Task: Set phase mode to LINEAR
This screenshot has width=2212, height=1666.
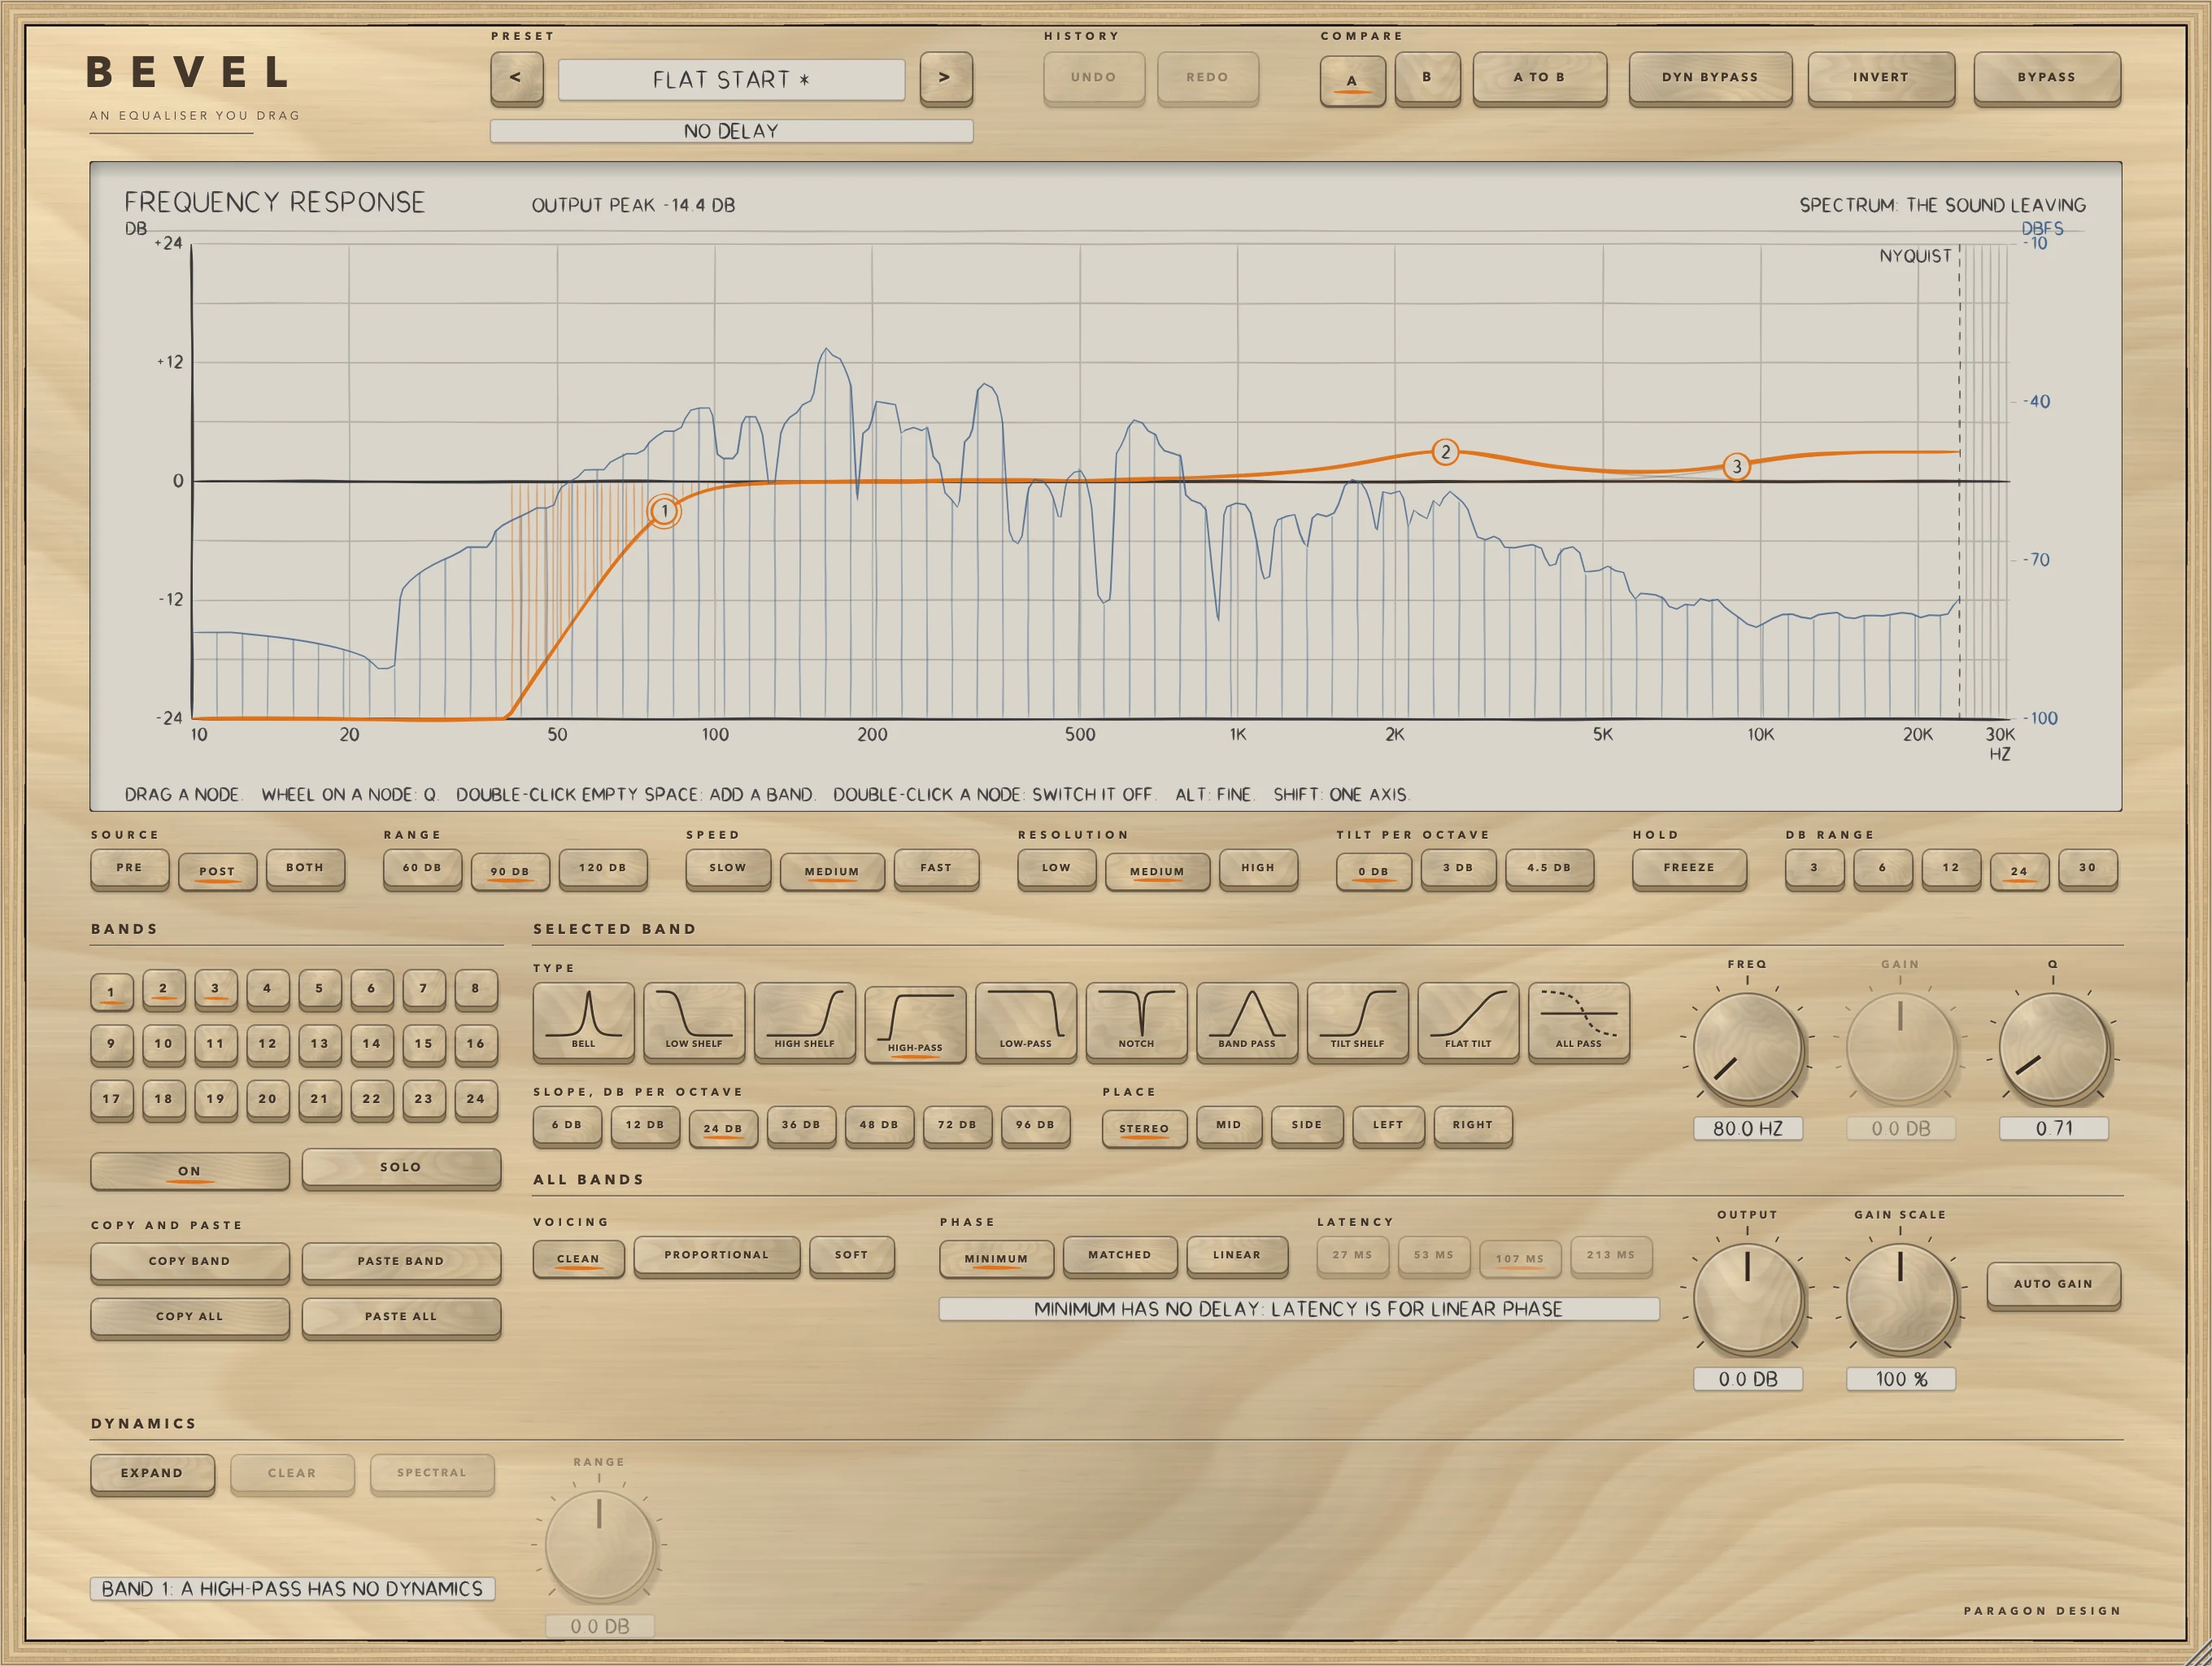Action: pyautogui.click(x=1237, y=1255)
